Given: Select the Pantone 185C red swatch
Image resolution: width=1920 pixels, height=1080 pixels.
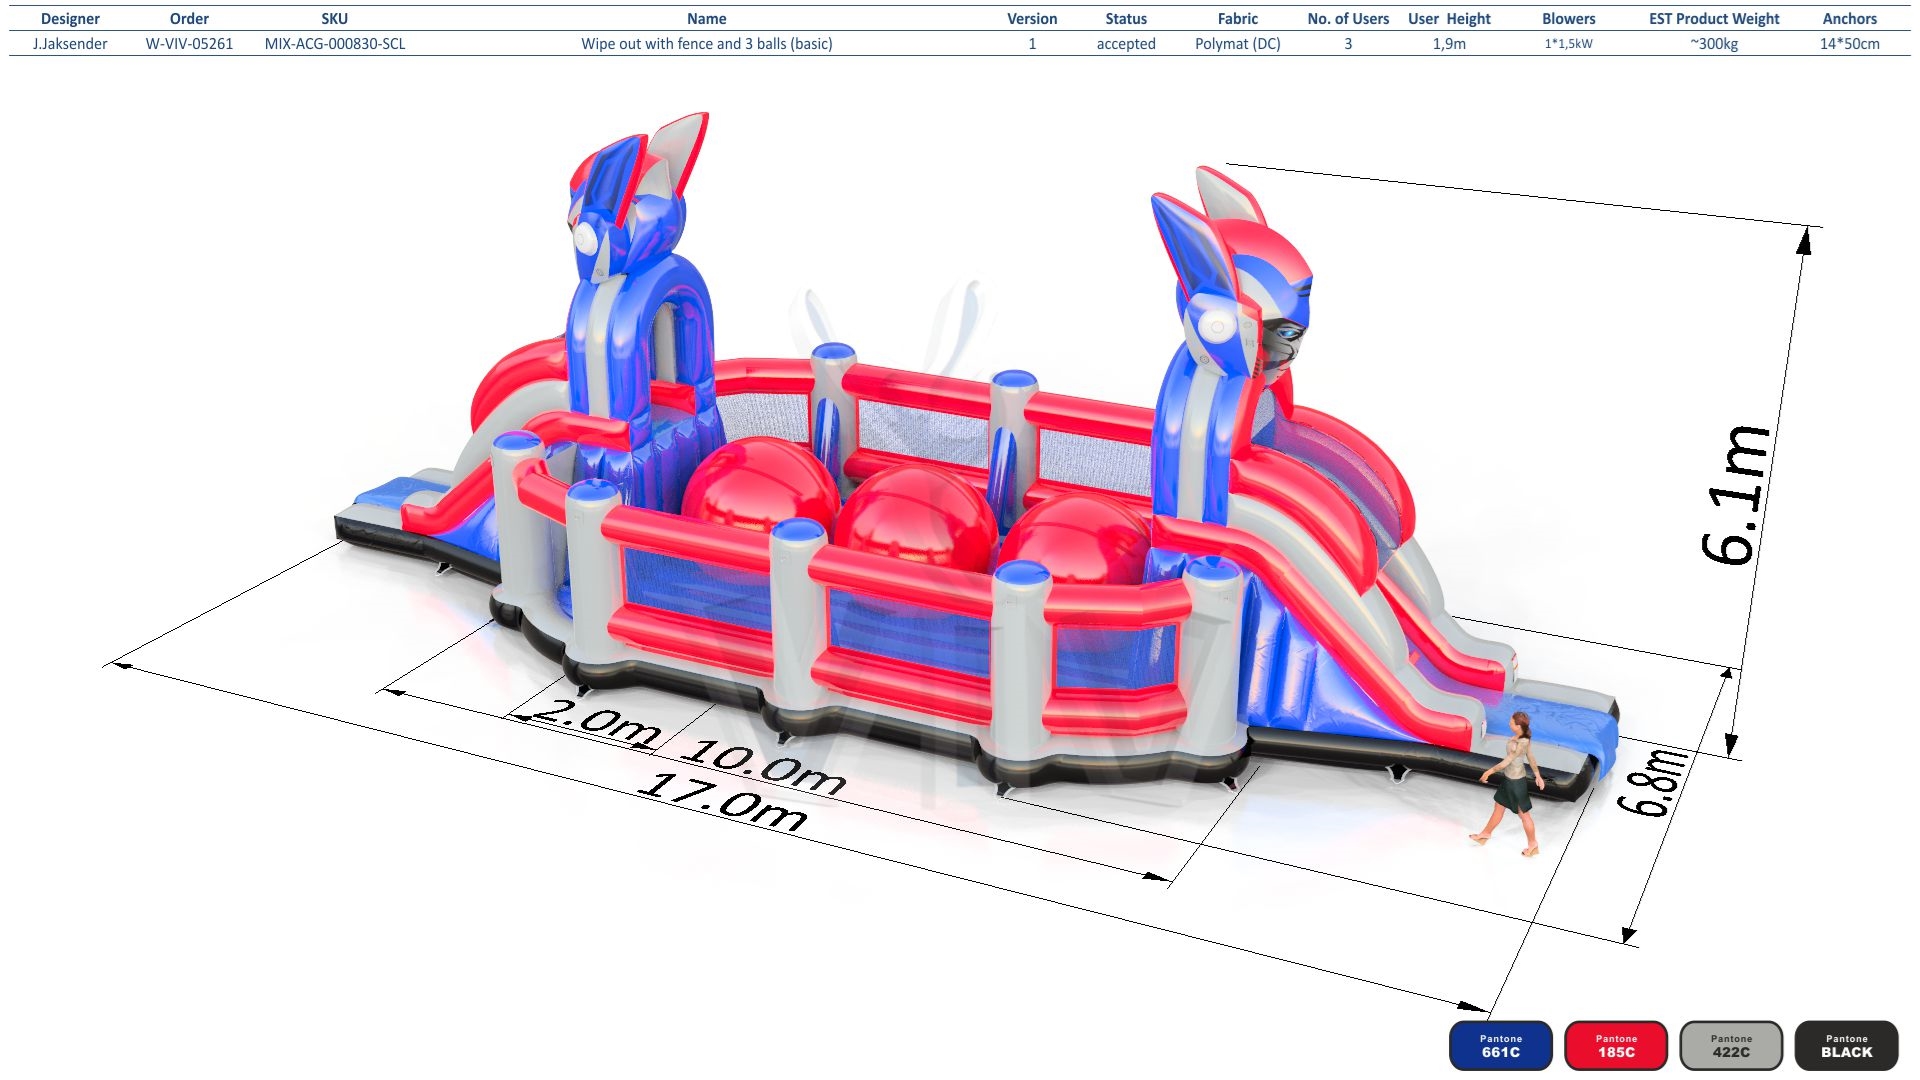Looking at the screenshot, I should 1616,1046.
